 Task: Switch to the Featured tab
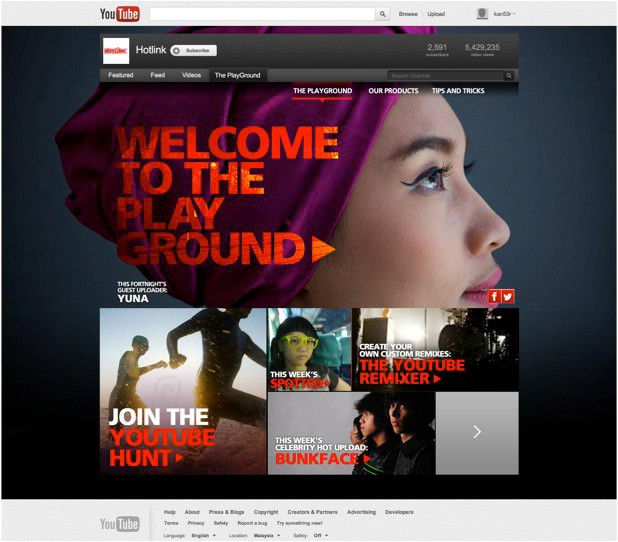[121, 75]
